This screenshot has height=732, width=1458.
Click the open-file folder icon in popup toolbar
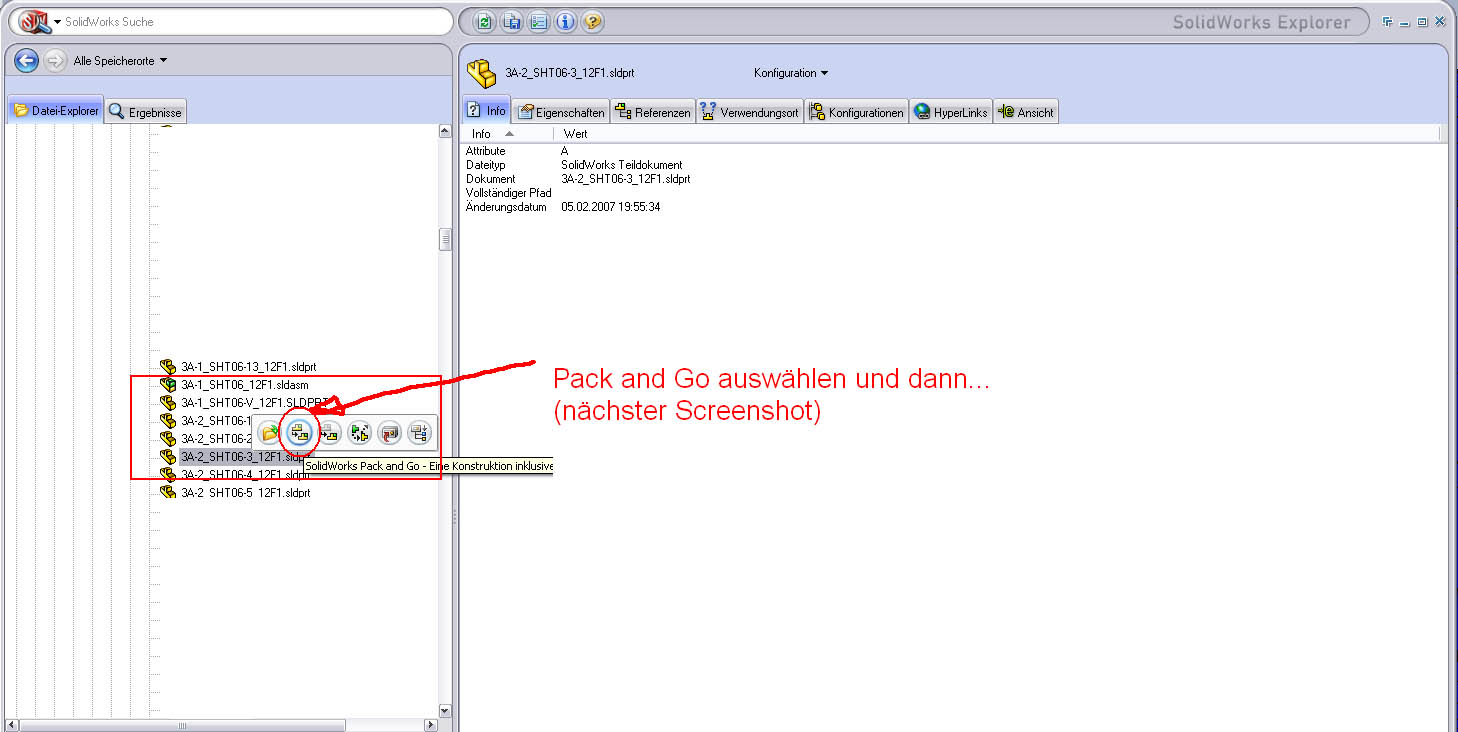tap(269, 433)
